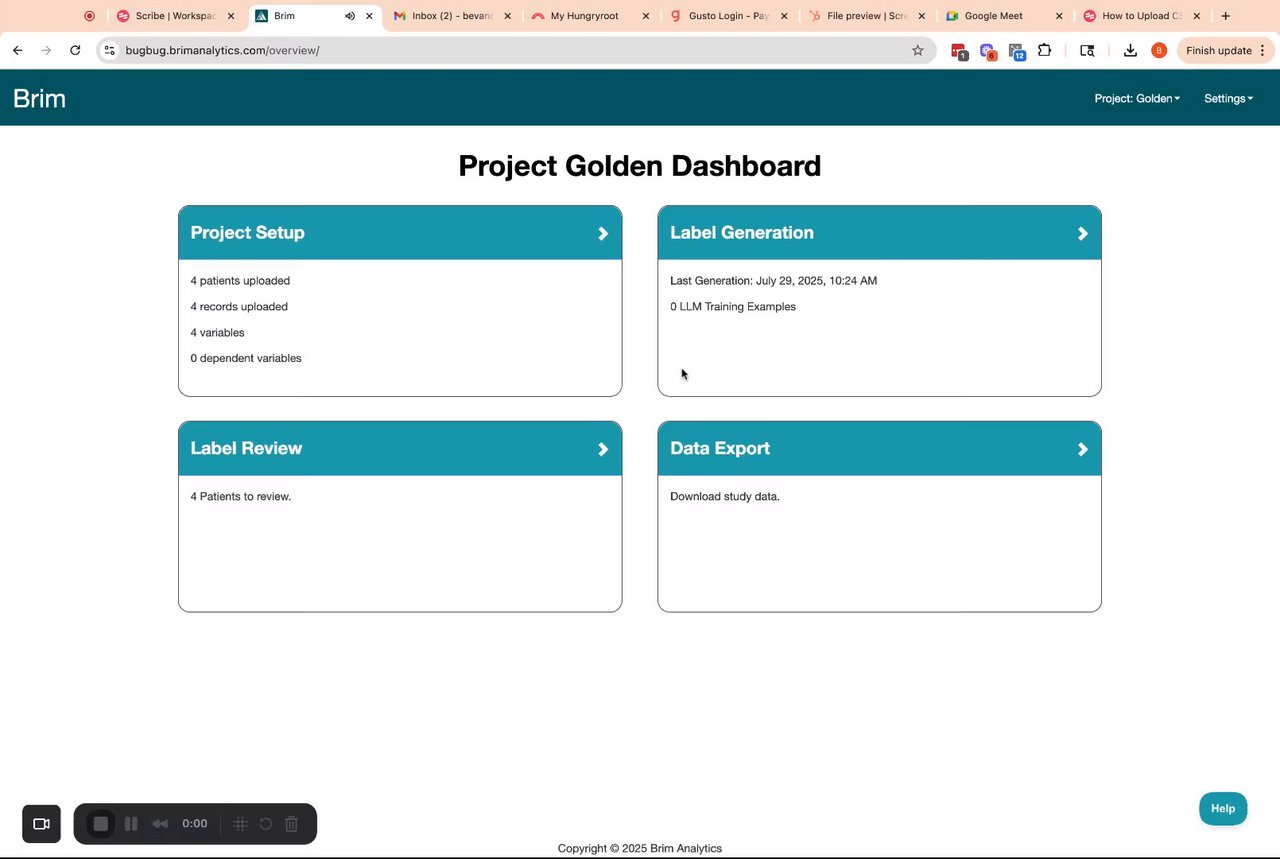Bookmark this page with the star icon
The height and width of the screenshot is (859, 1280).
[x=917, y=50]
